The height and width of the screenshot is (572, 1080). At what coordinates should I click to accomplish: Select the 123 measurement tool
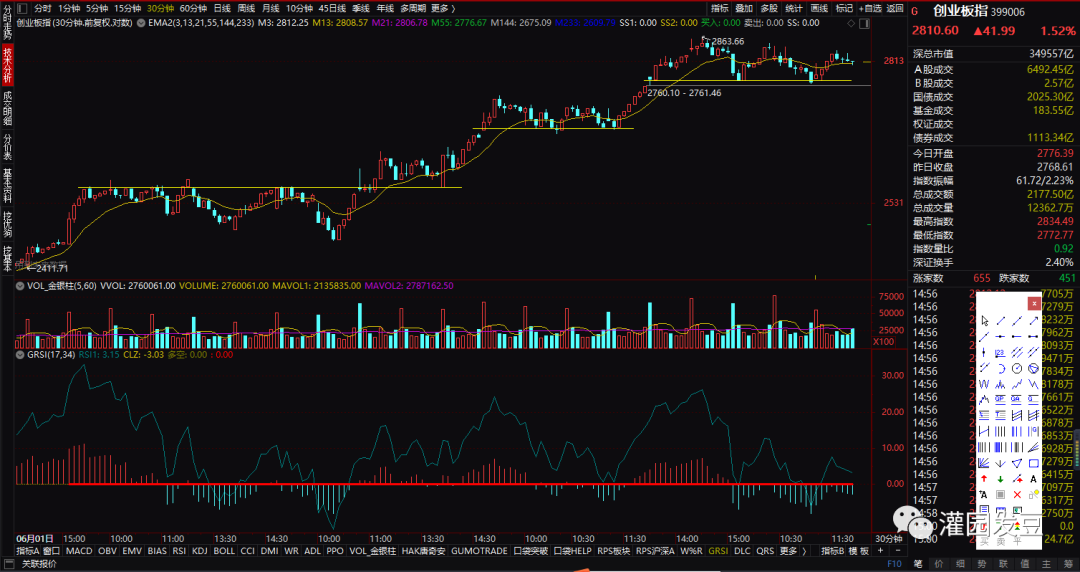(1000, 352)
